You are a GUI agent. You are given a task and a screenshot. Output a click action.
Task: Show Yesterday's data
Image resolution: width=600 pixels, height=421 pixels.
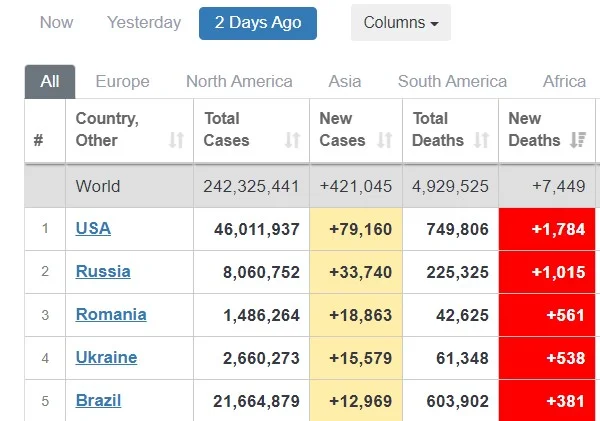pyautogui.click(x=144, y=22)
